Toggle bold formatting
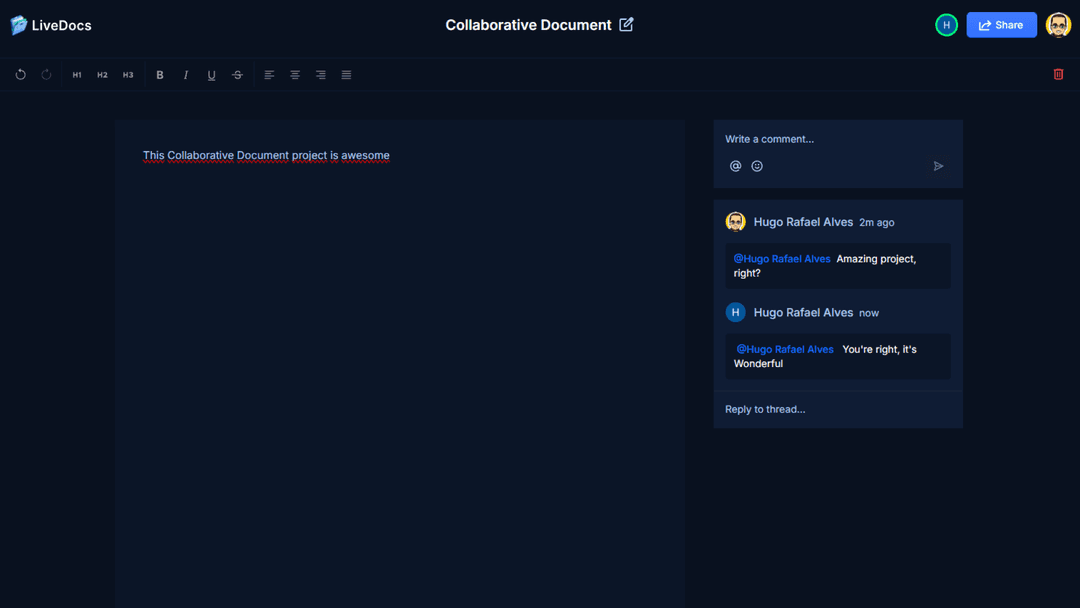This screenshot has width=1080, height=608. click(159, 74)
